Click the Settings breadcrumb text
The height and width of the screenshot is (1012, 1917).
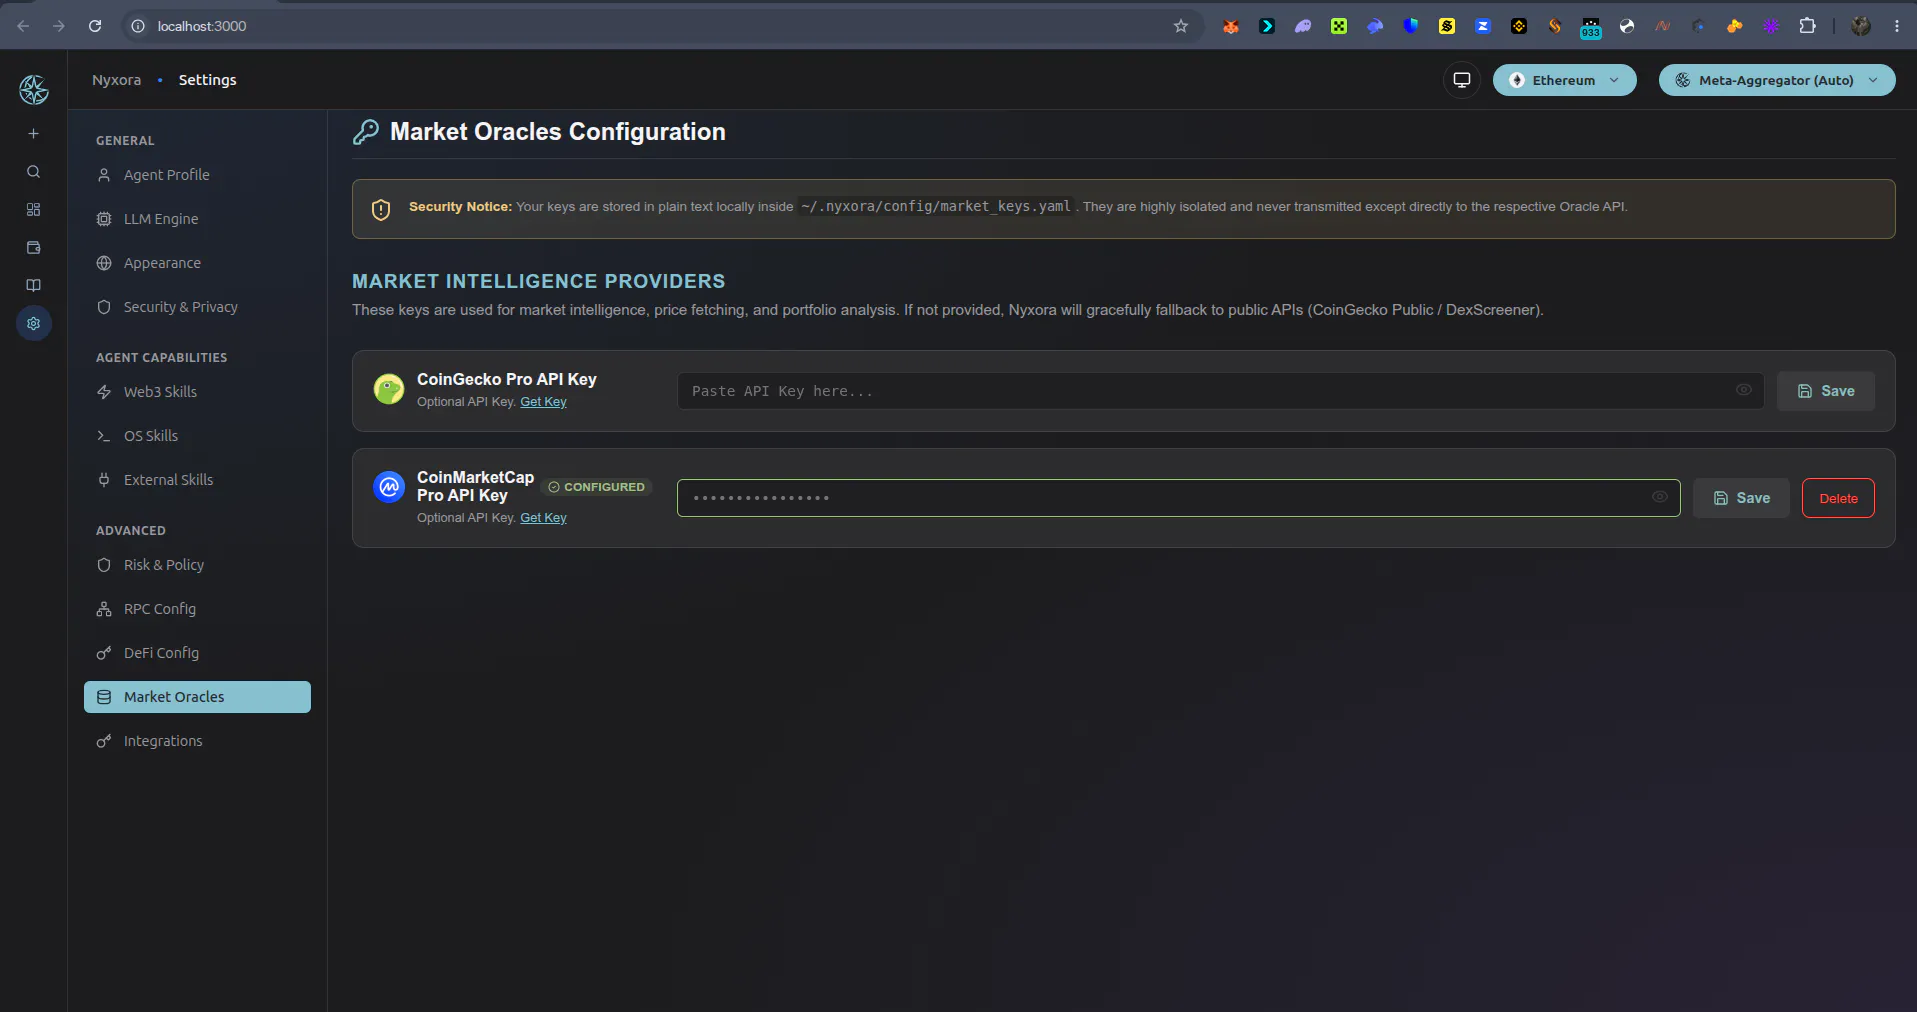tap(207, 80)
